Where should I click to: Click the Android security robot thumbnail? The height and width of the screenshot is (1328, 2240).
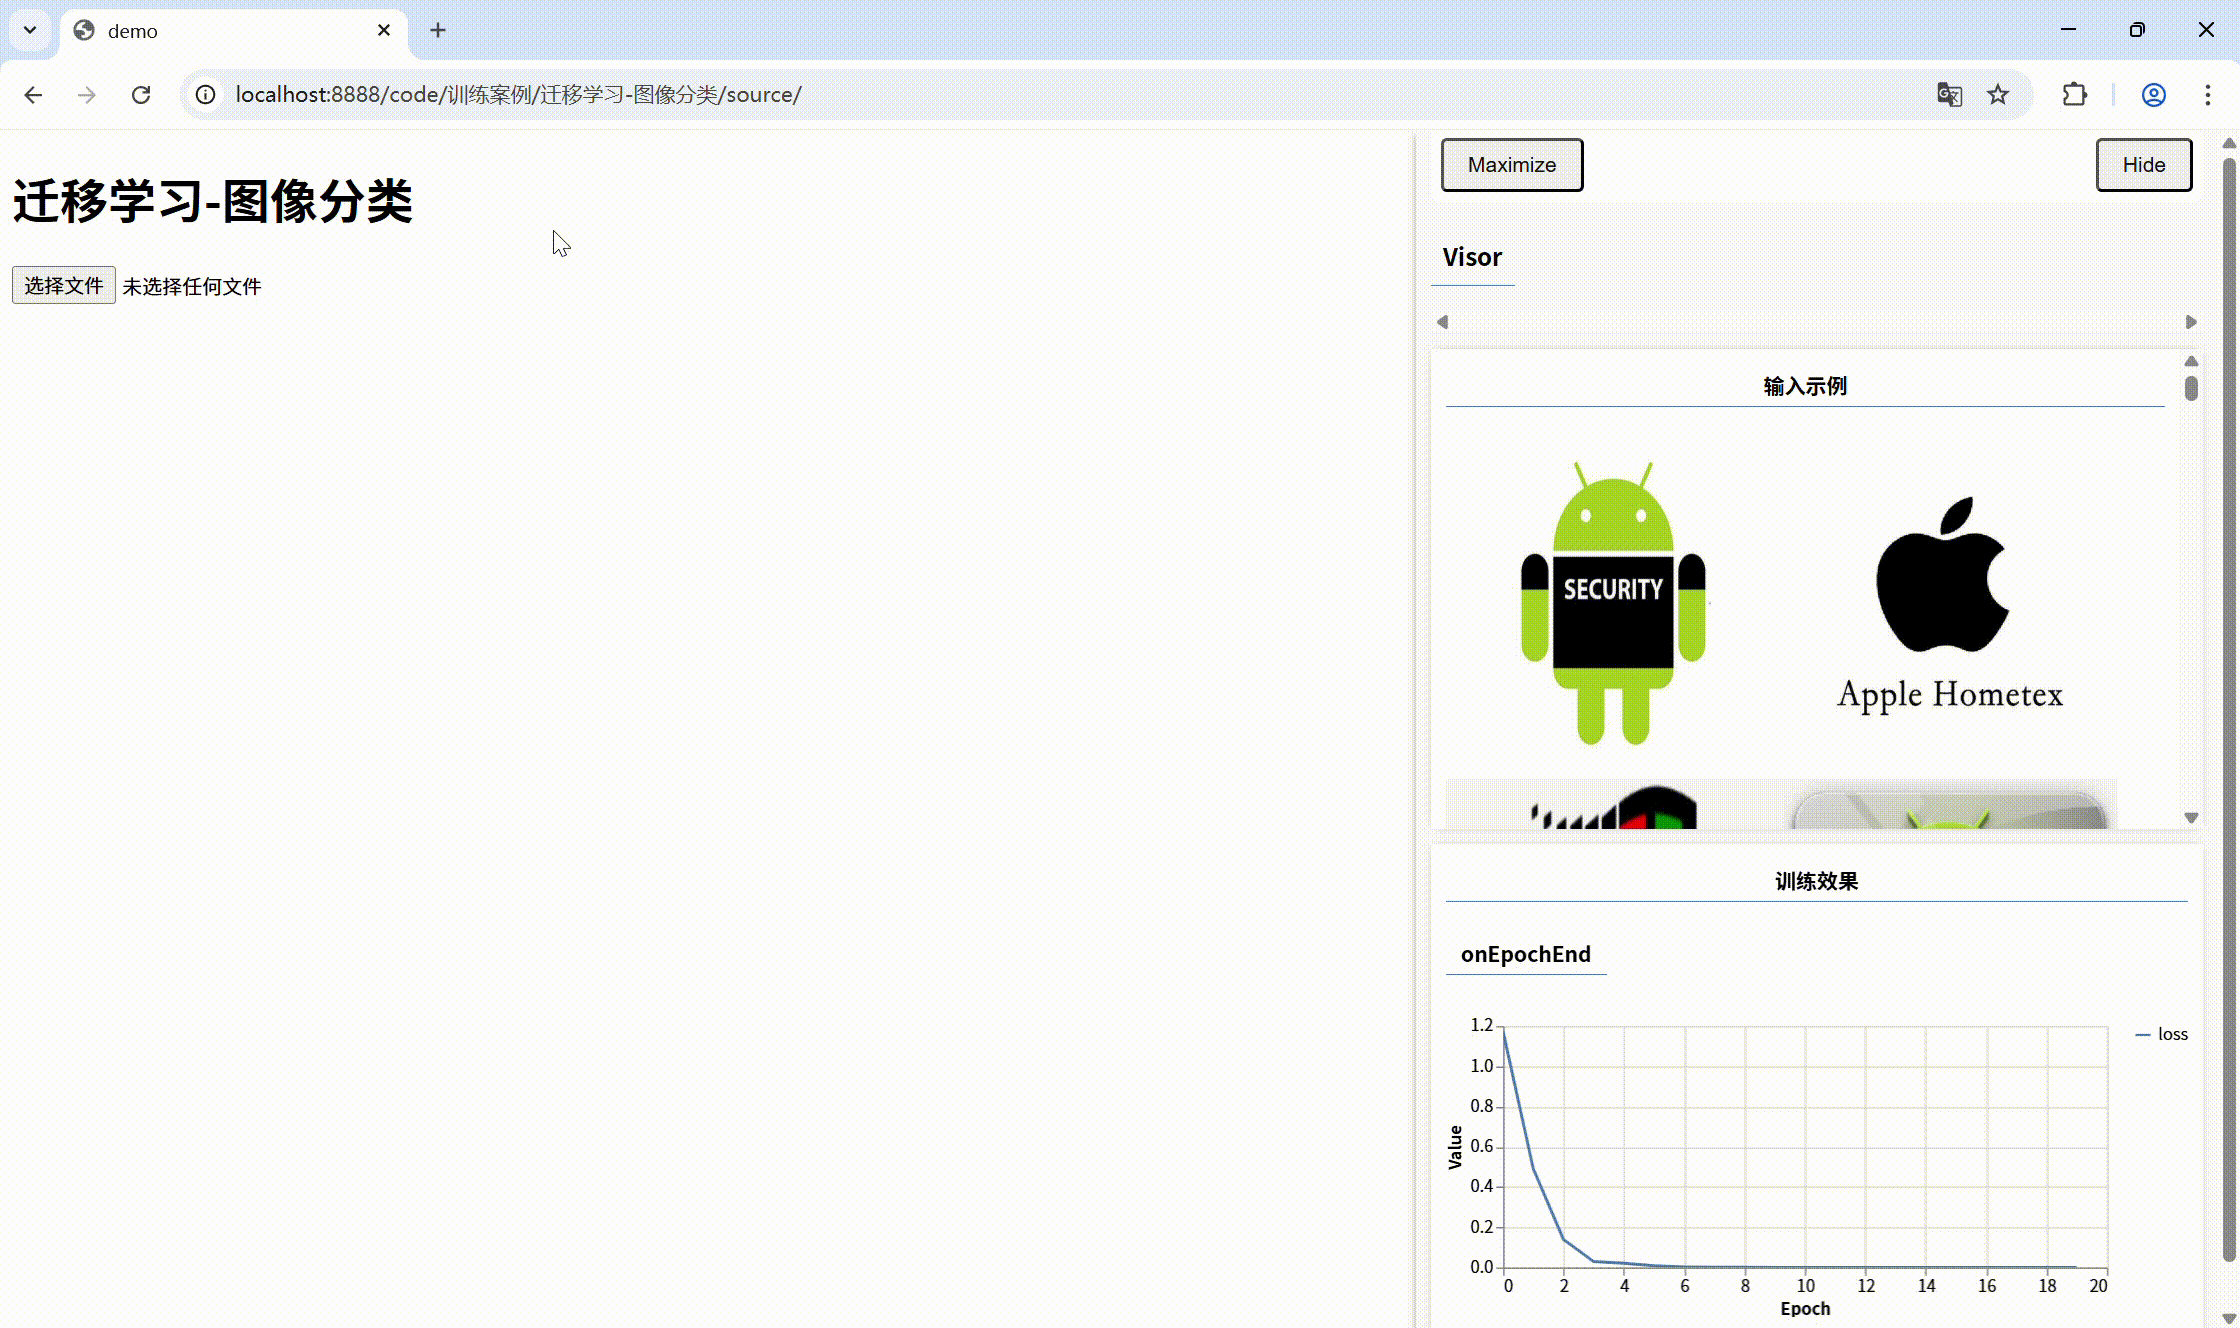[1613, 603]
